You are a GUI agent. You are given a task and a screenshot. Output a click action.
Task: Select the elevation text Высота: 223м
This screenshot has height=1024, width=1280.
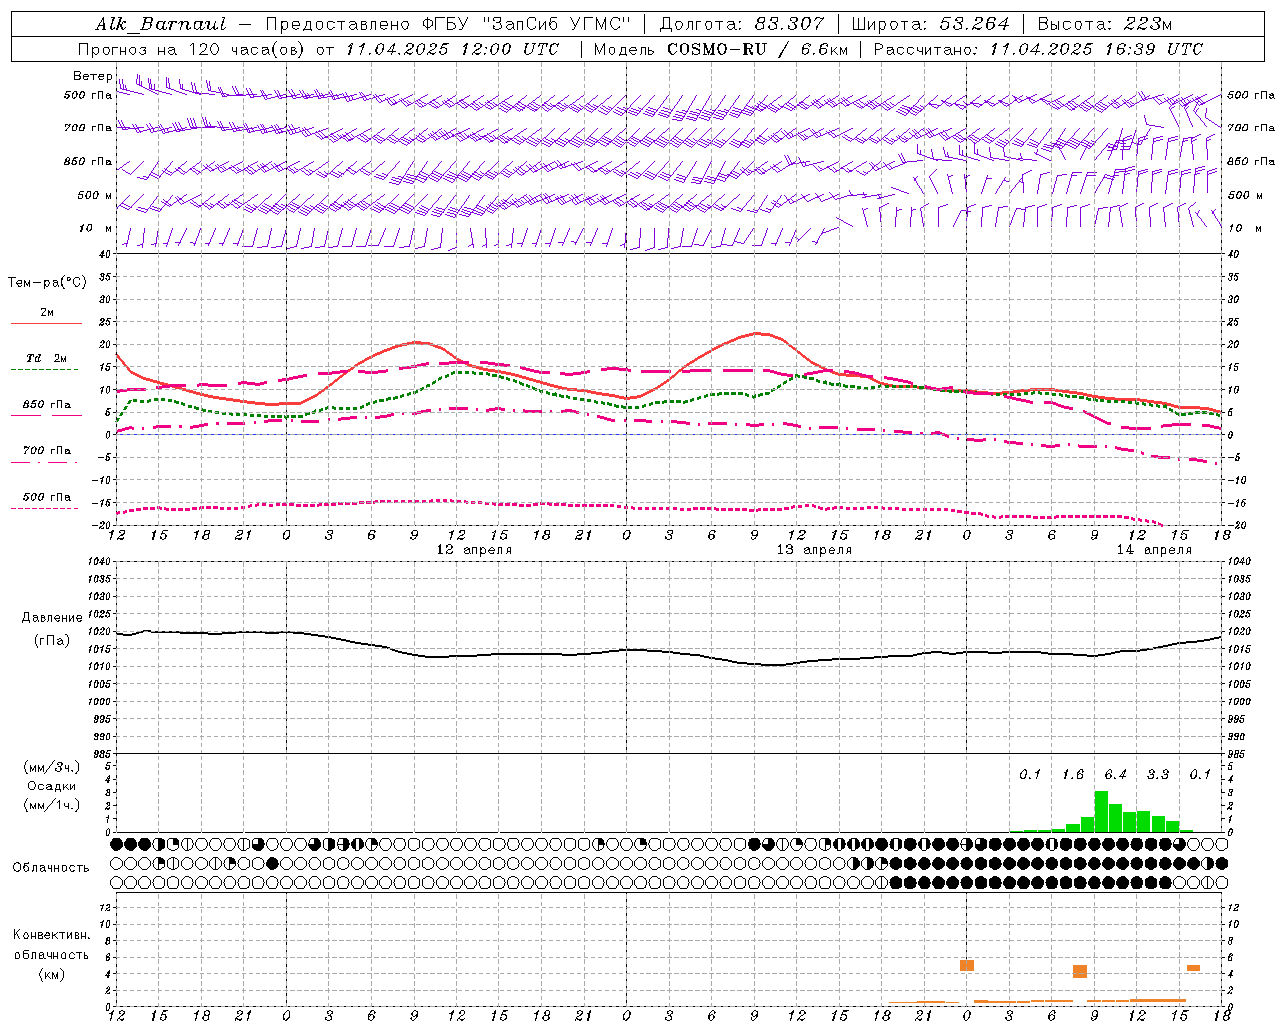[x=1105, y=24]
